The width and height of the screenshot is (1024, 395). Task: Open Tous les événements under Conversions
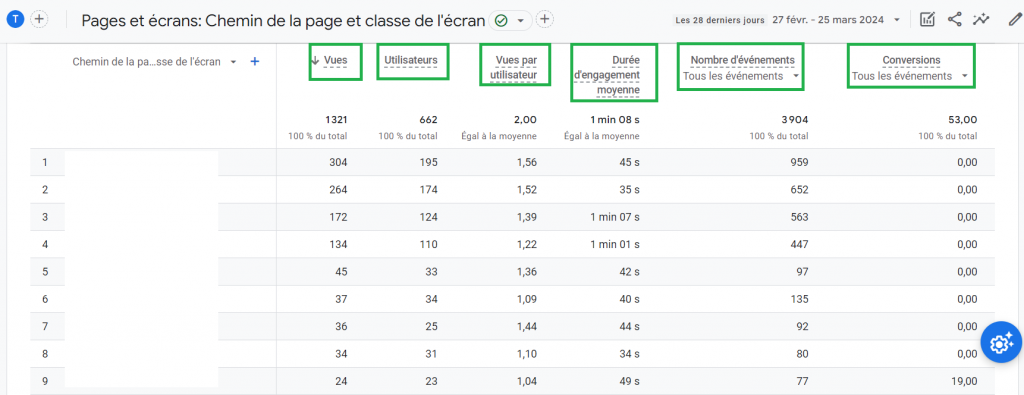(910, 76)
